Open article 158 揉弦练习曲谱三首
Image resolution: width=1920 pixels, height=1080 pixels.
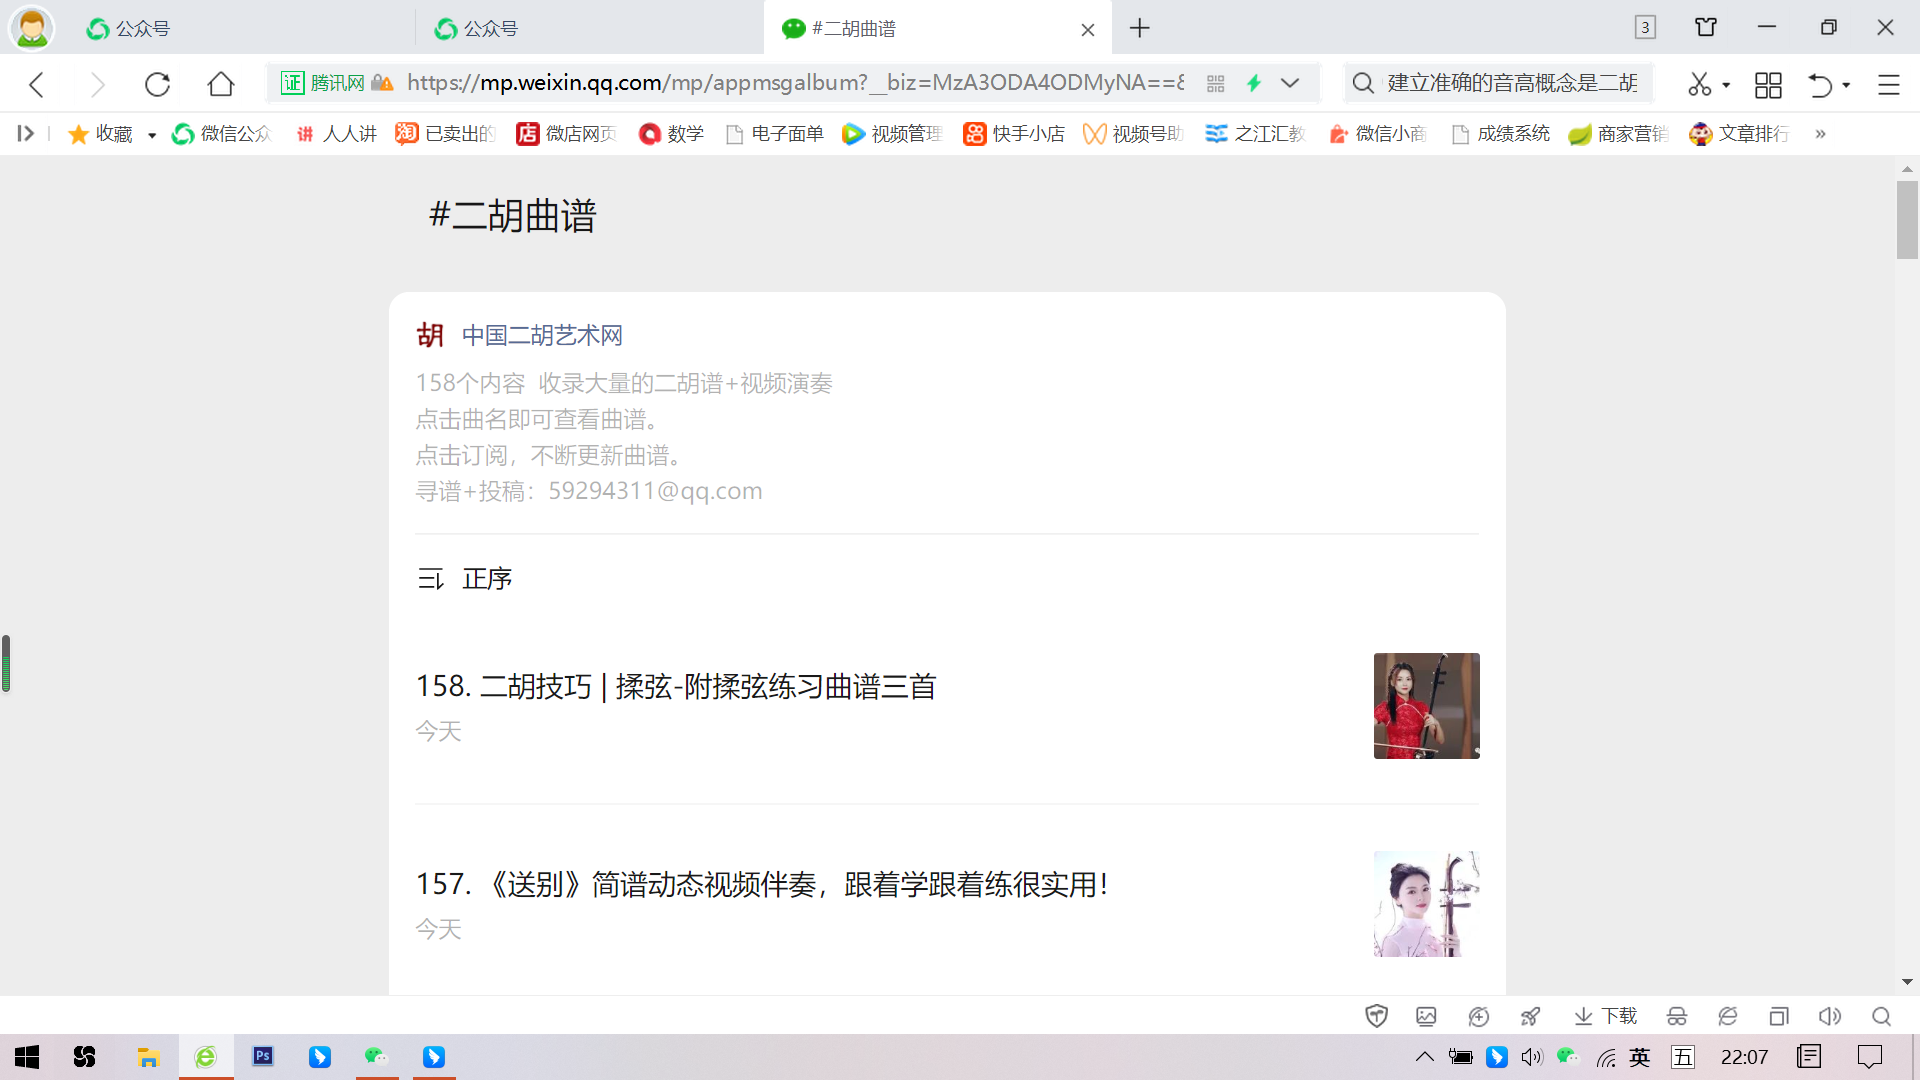tap(676, 686)
